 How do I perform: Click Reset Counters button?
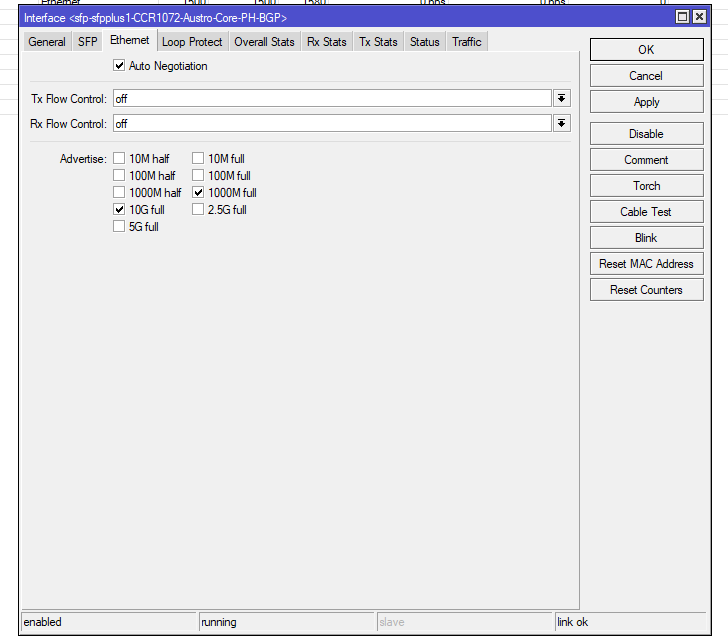tap(646, 290)
